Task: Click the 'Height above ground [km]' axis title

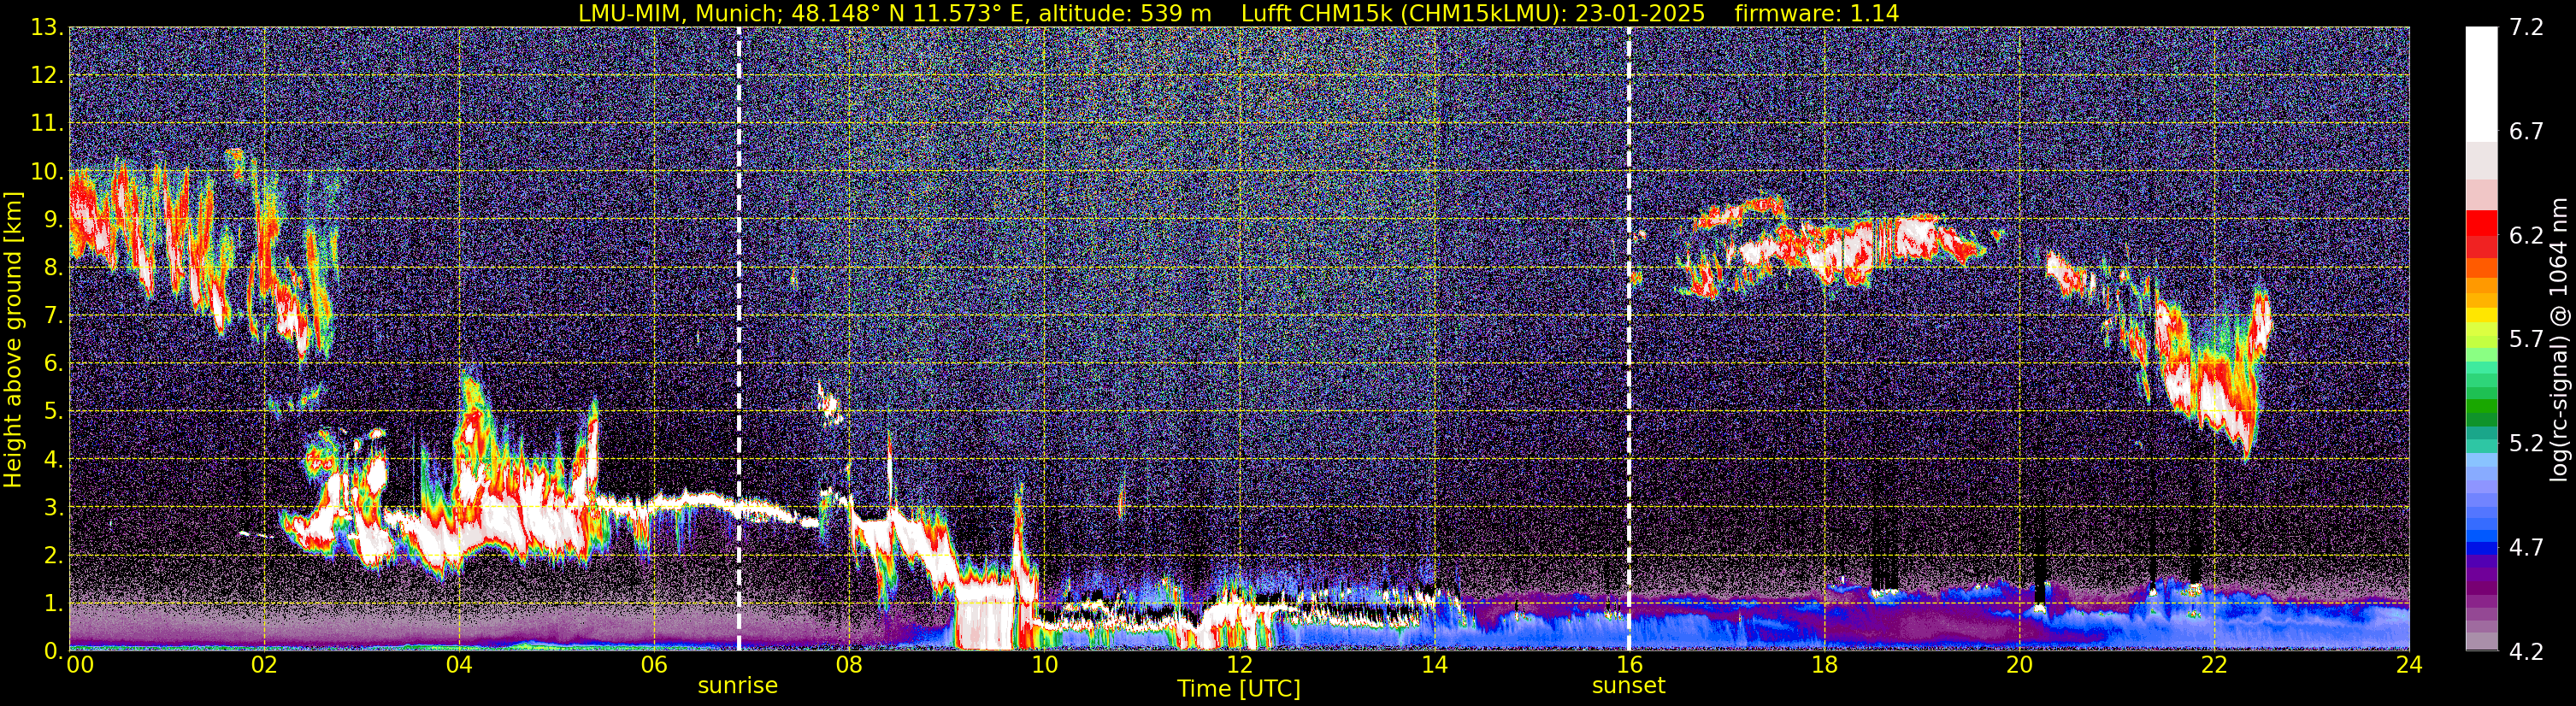Action: pos(13,339)
